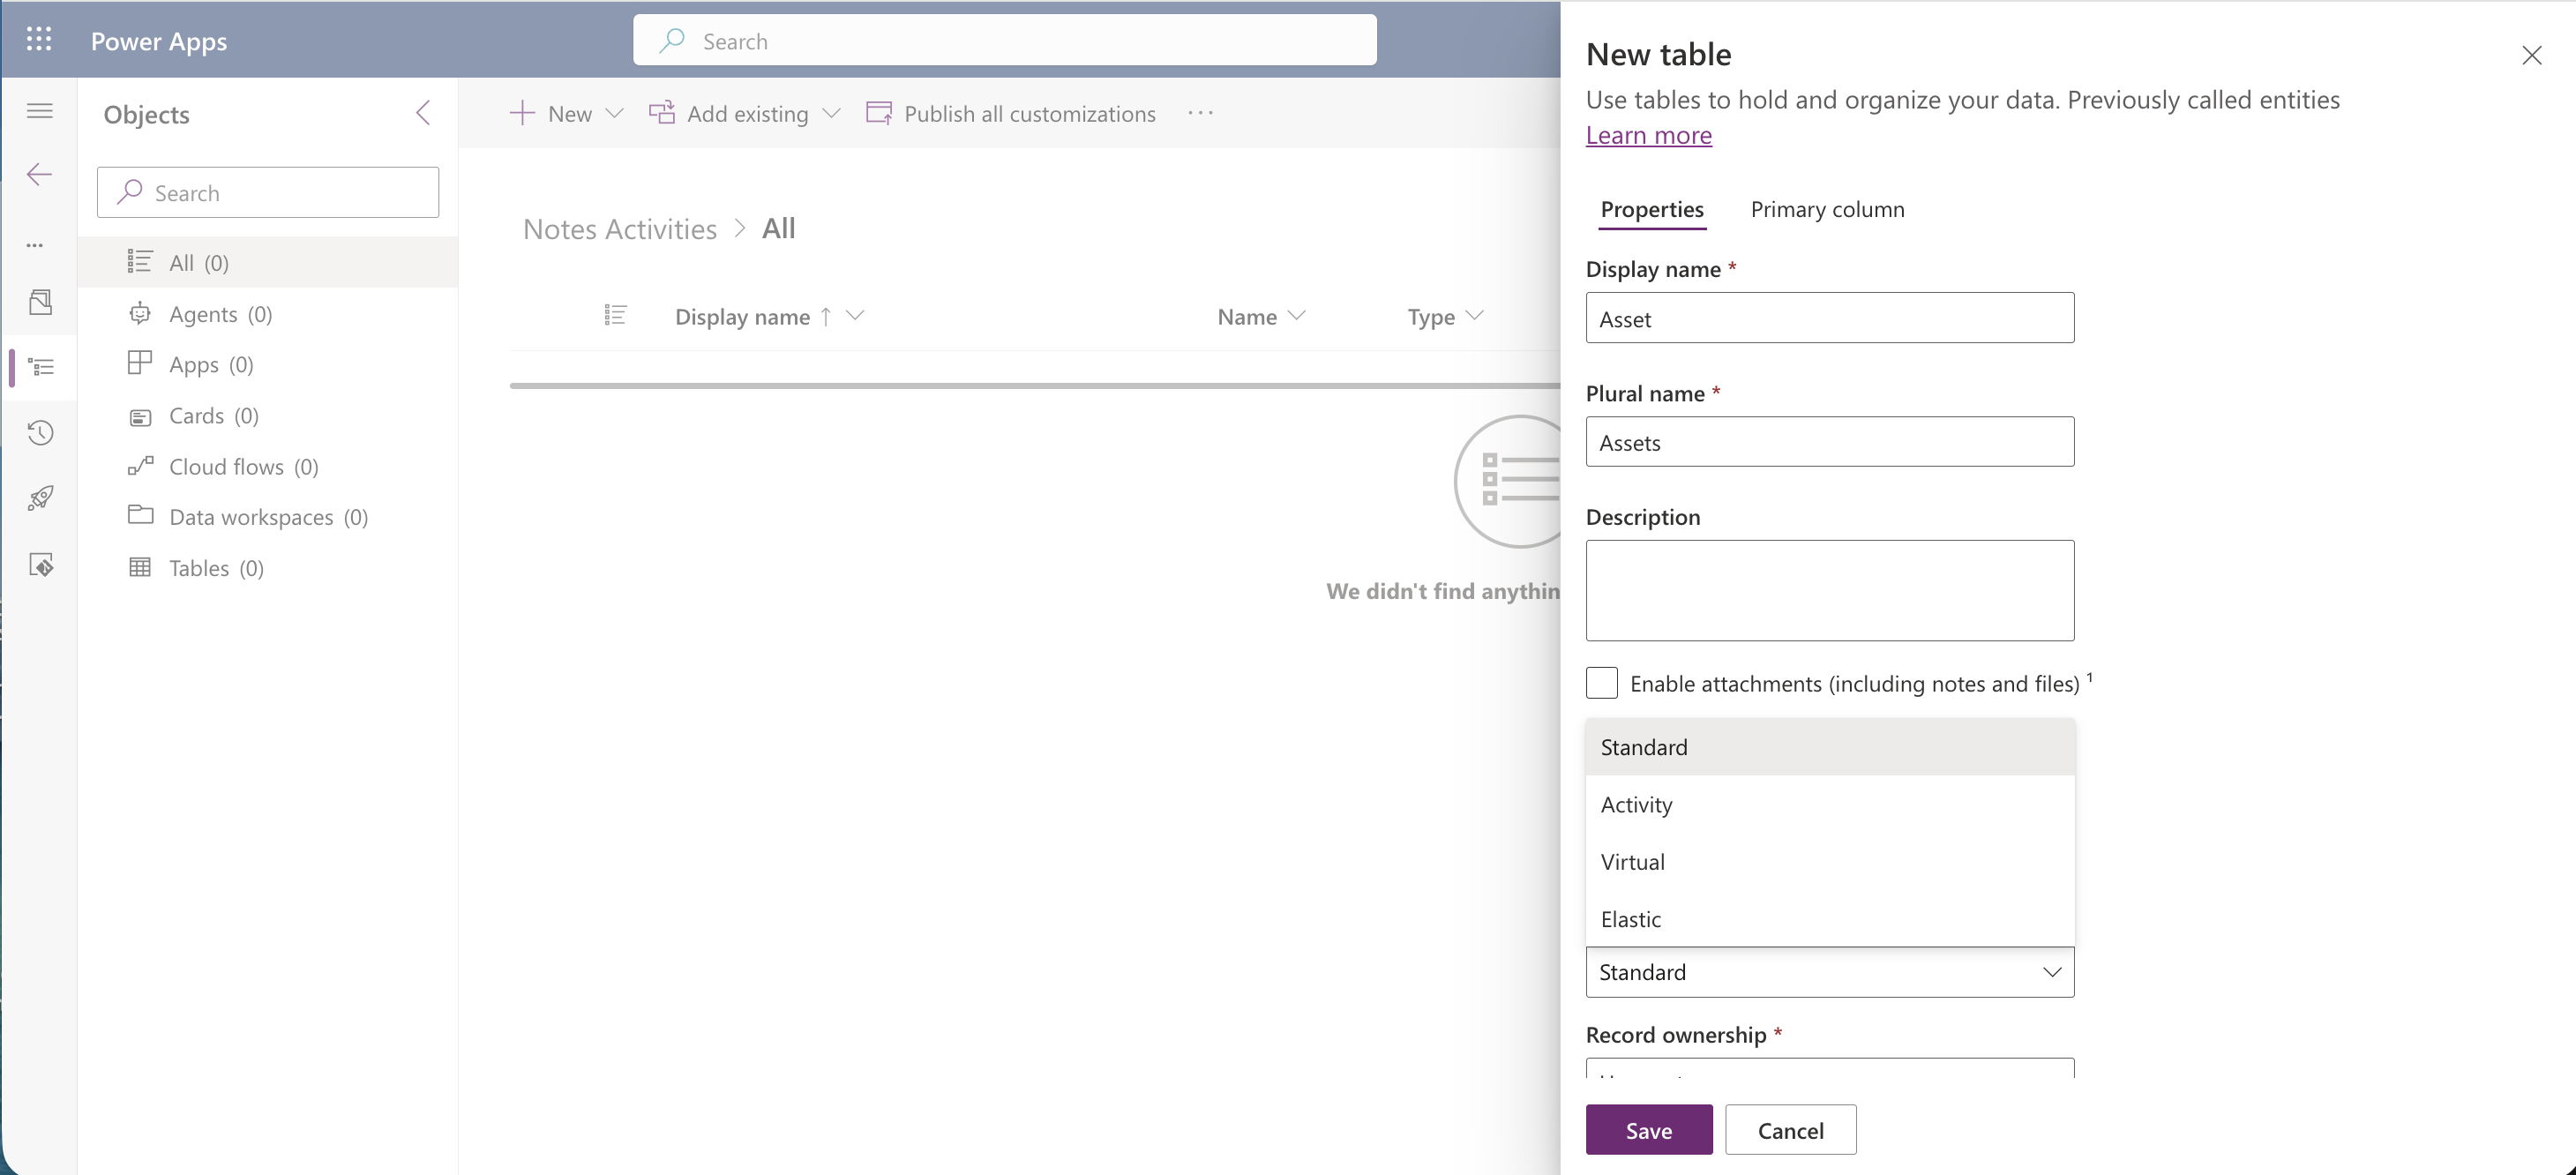The height and width of the screenshot is (1175, 2576).
Task: Choose Activity option in type list
Action: (x=1830, y=804)
